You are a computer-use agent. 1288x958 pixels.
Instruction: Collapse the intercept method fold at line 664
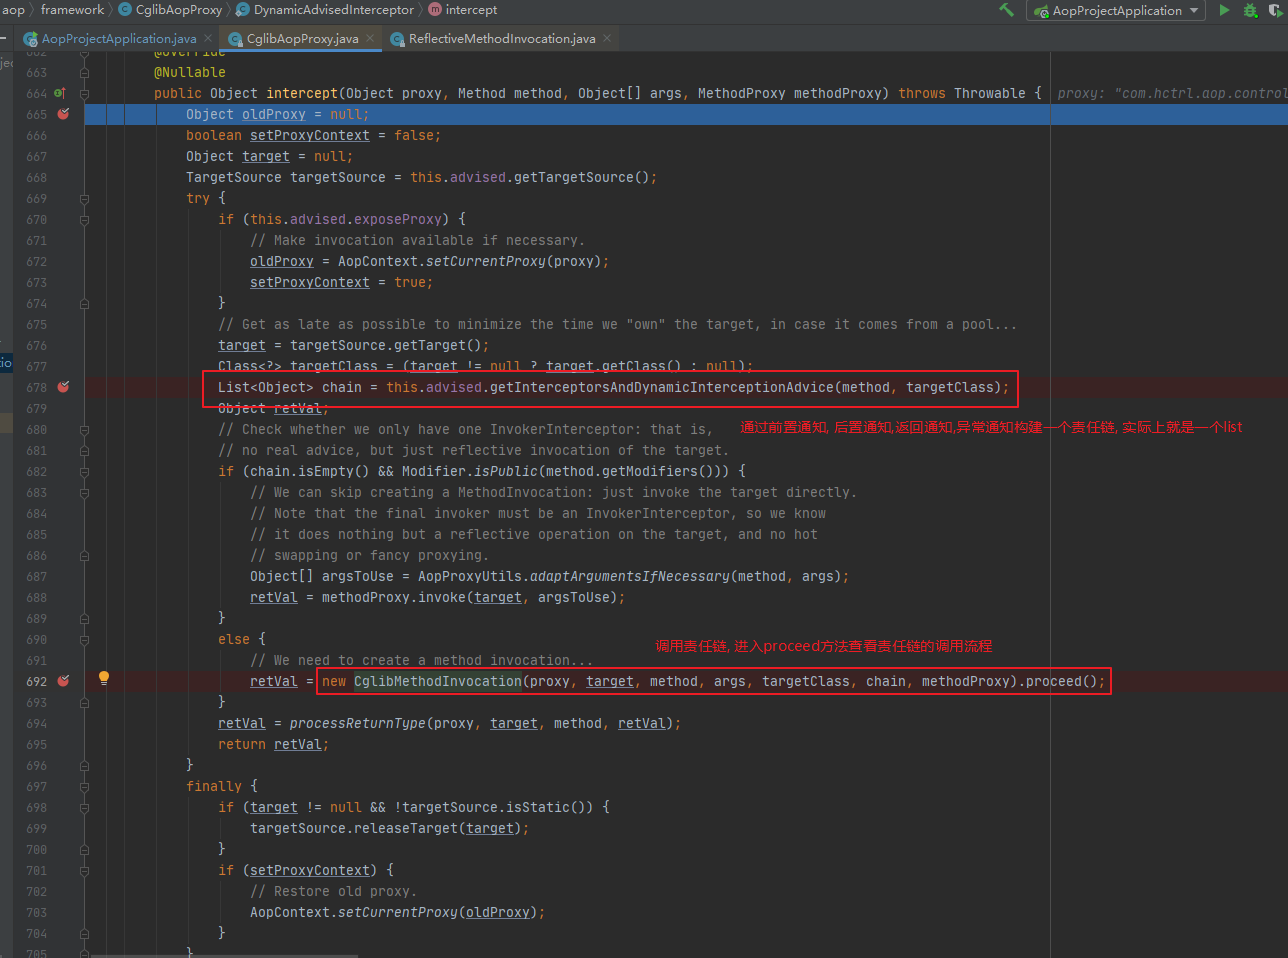click(84, 94)
